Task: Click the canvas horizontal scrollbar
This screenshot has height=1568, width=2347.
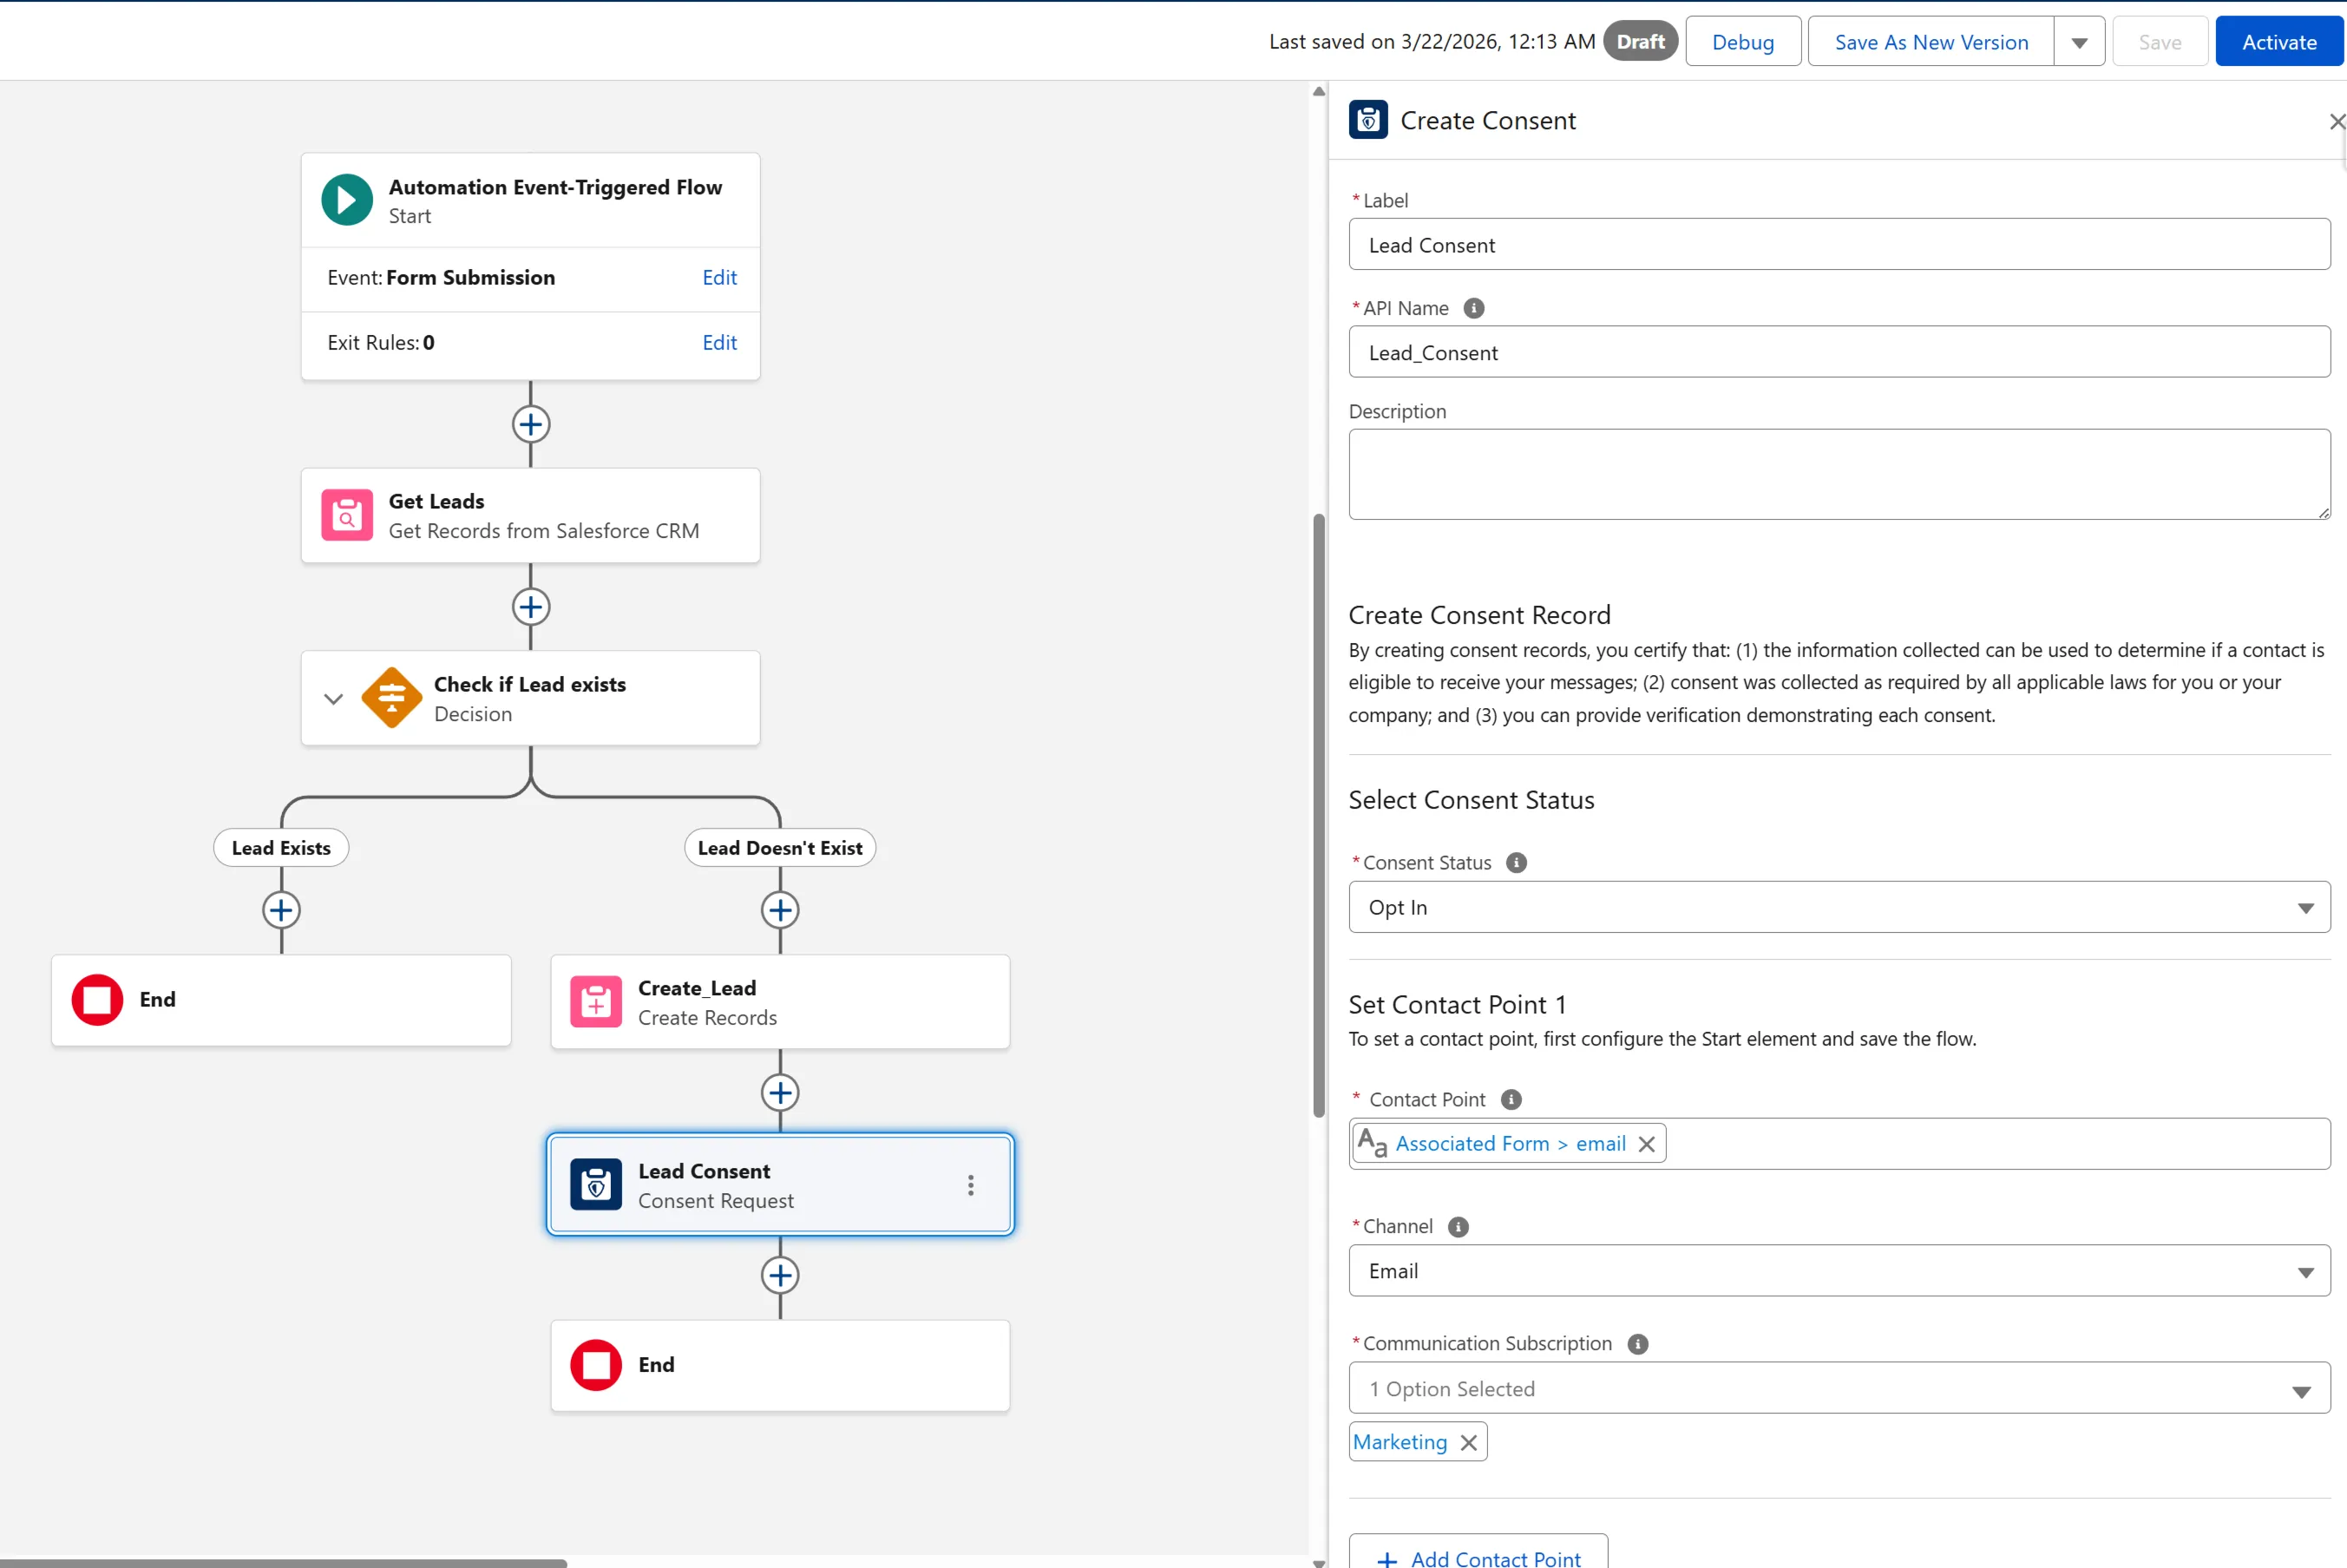Action: pos(283,1563)
